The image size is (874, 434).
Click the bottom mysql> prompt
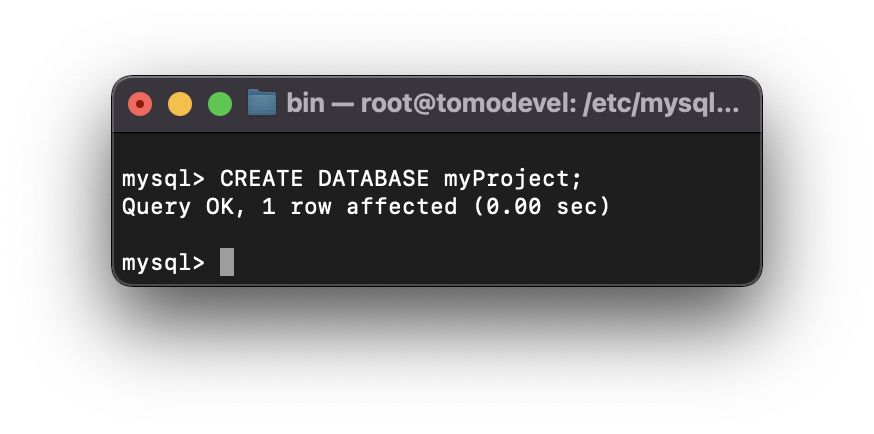point(163,264)
